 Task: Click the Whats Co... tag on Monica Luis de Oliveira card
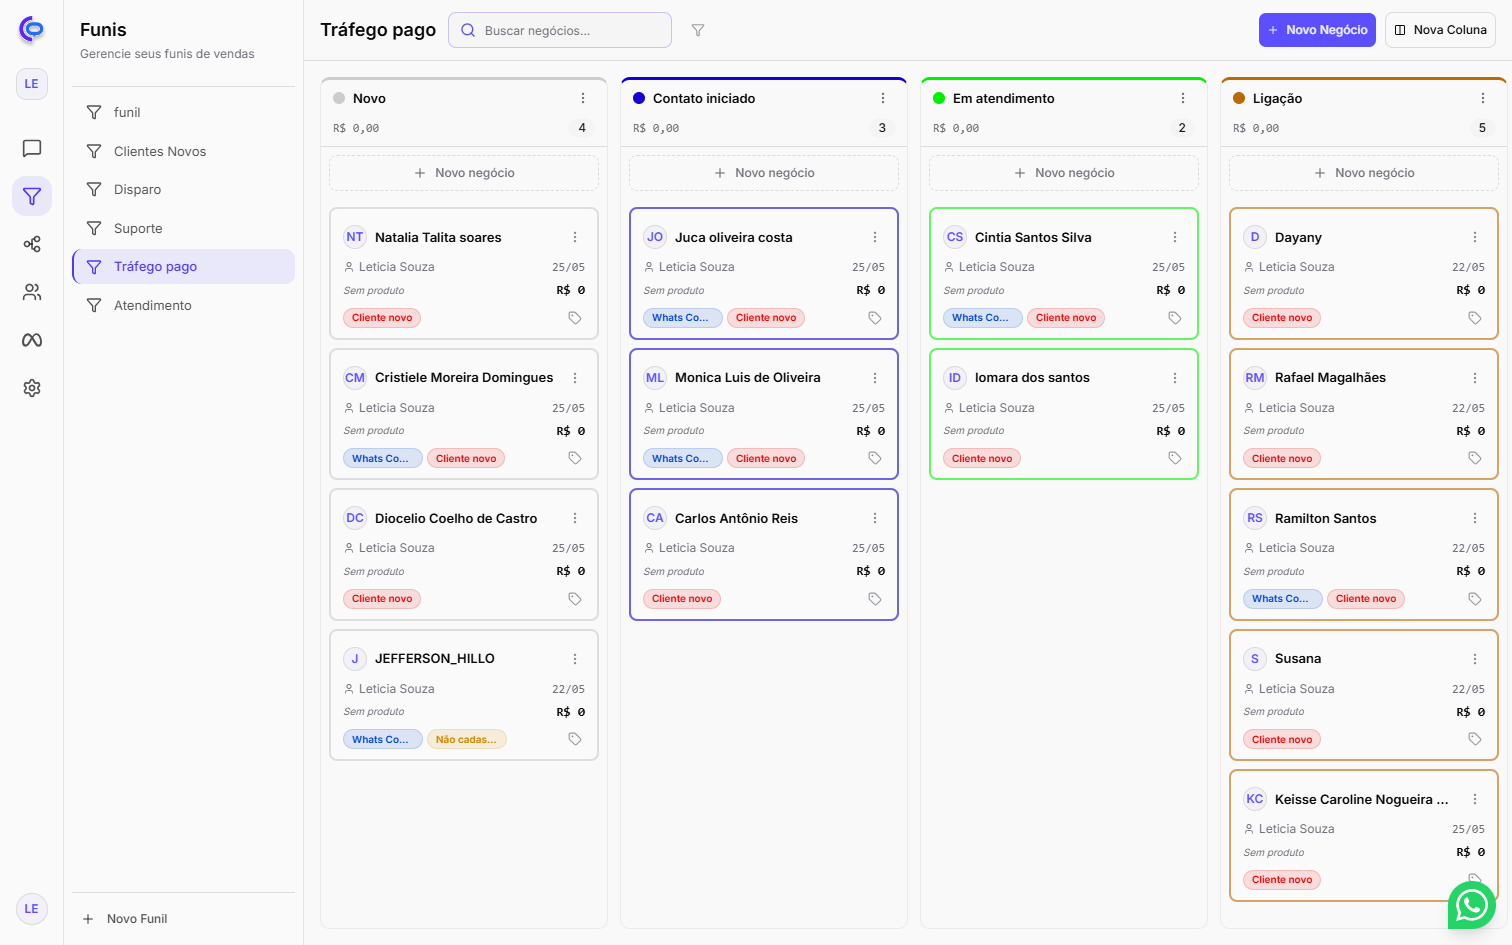682,459
